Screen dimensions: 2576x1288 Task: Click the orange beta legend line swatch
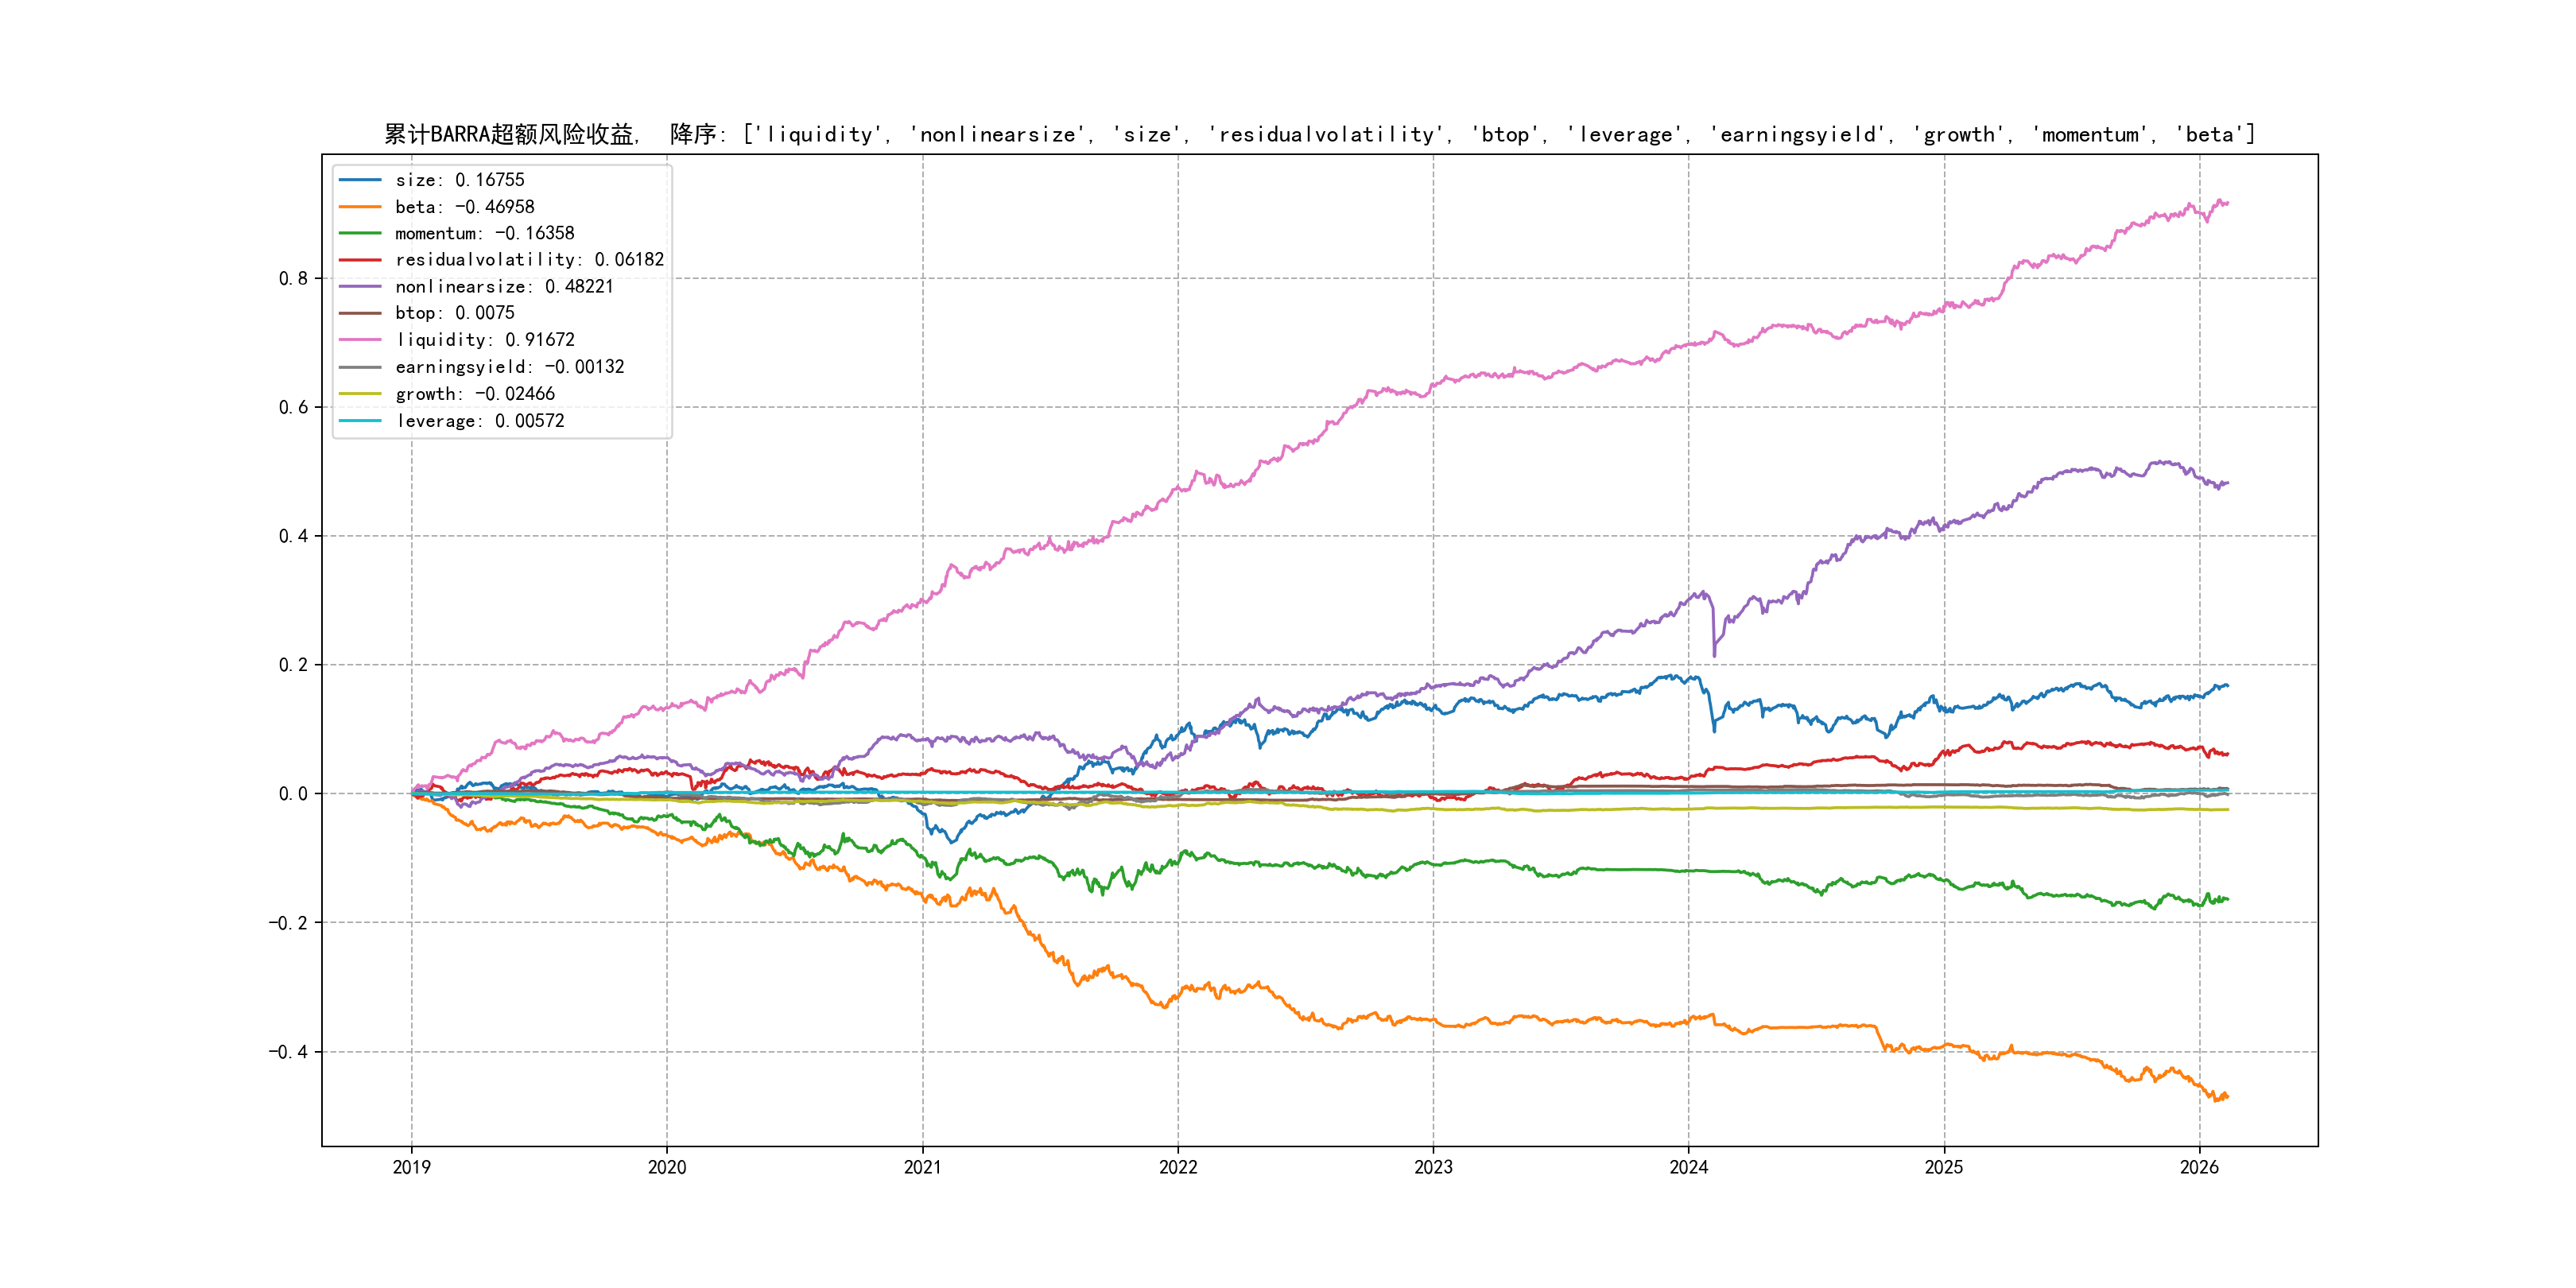tap(360, 207)
